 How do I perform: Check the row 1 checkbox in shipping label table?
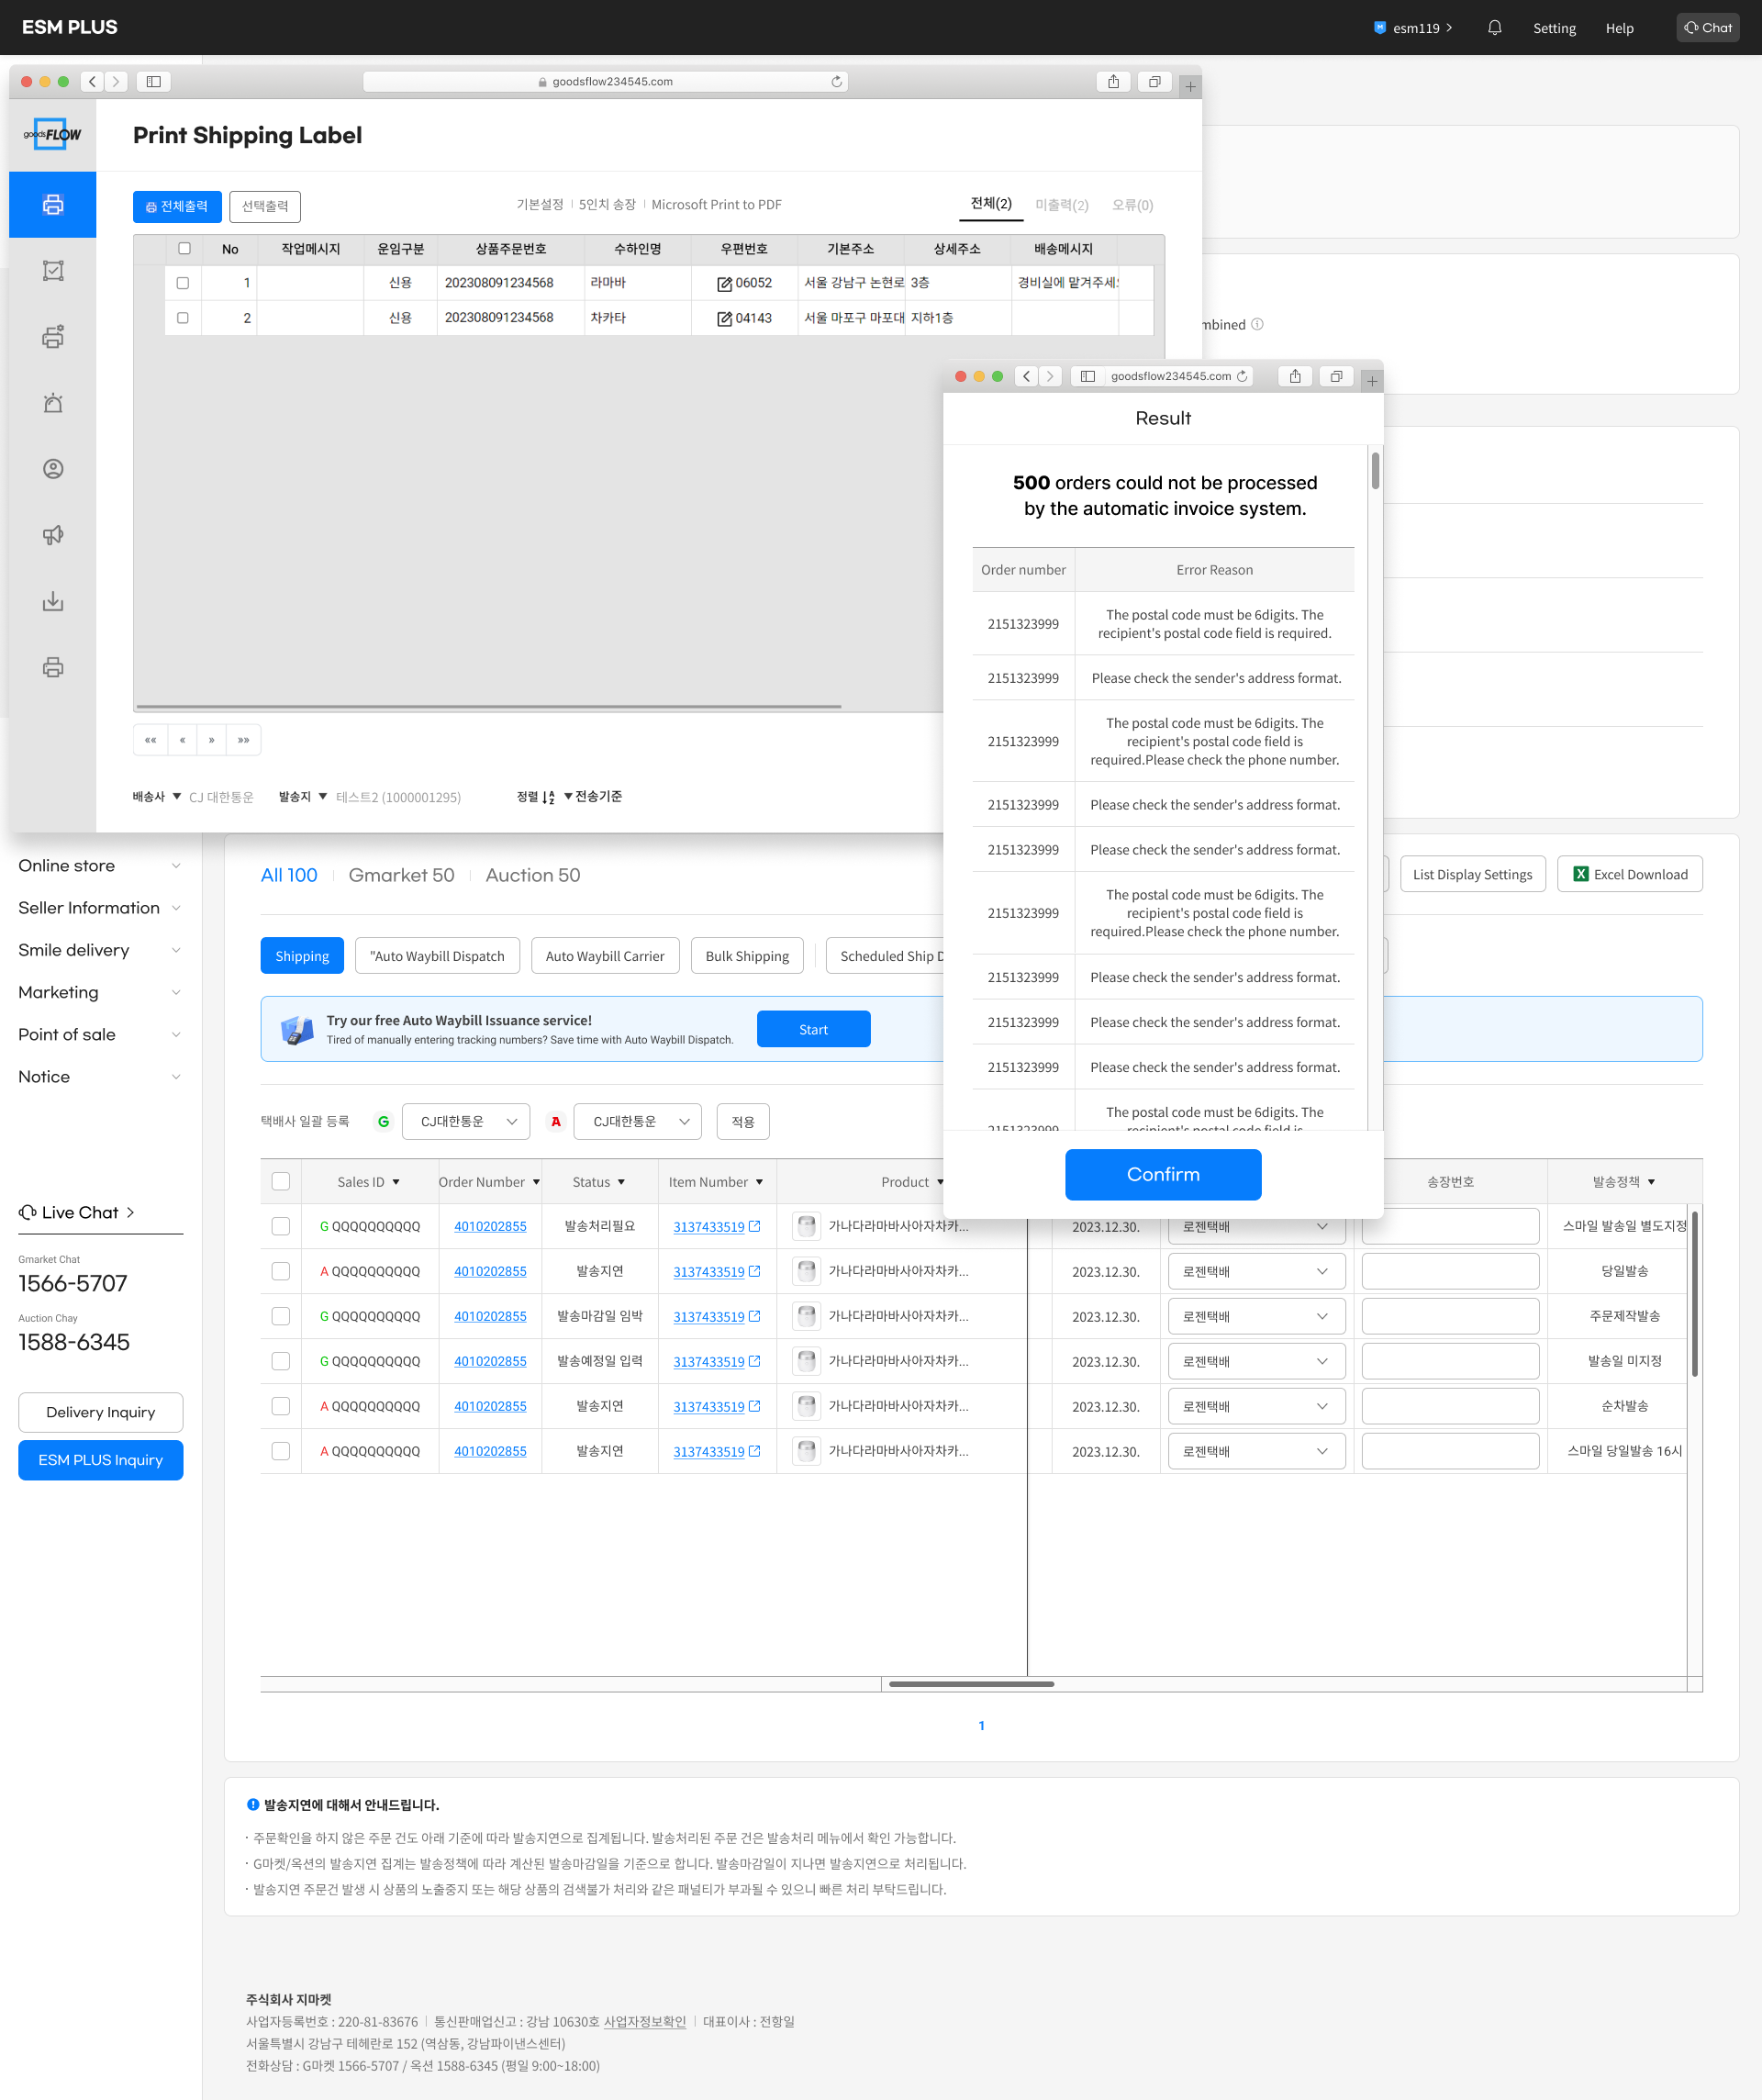[x=183, y=283]
